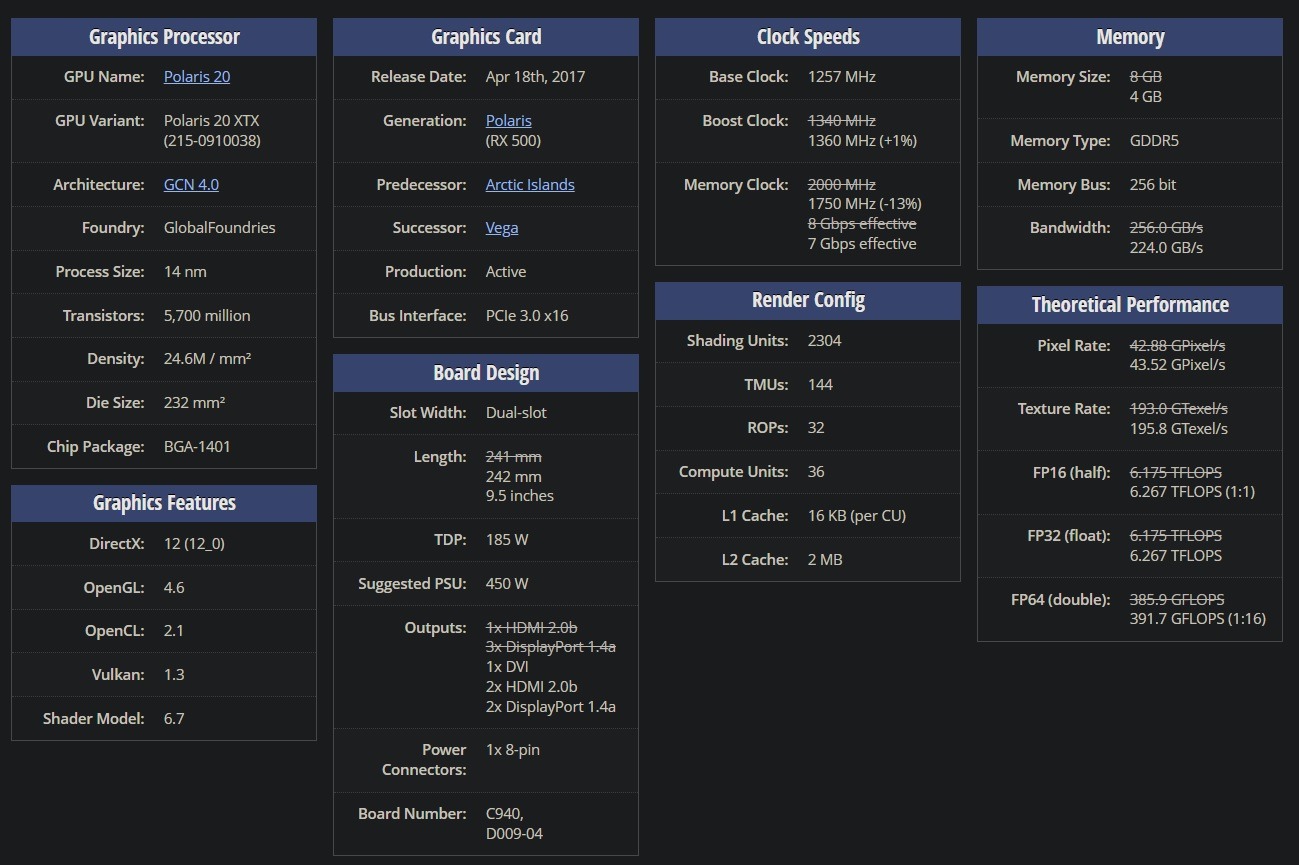Click the BGA-1401 chip package value
Screen dimensions: 1299x865
[197, 447]
